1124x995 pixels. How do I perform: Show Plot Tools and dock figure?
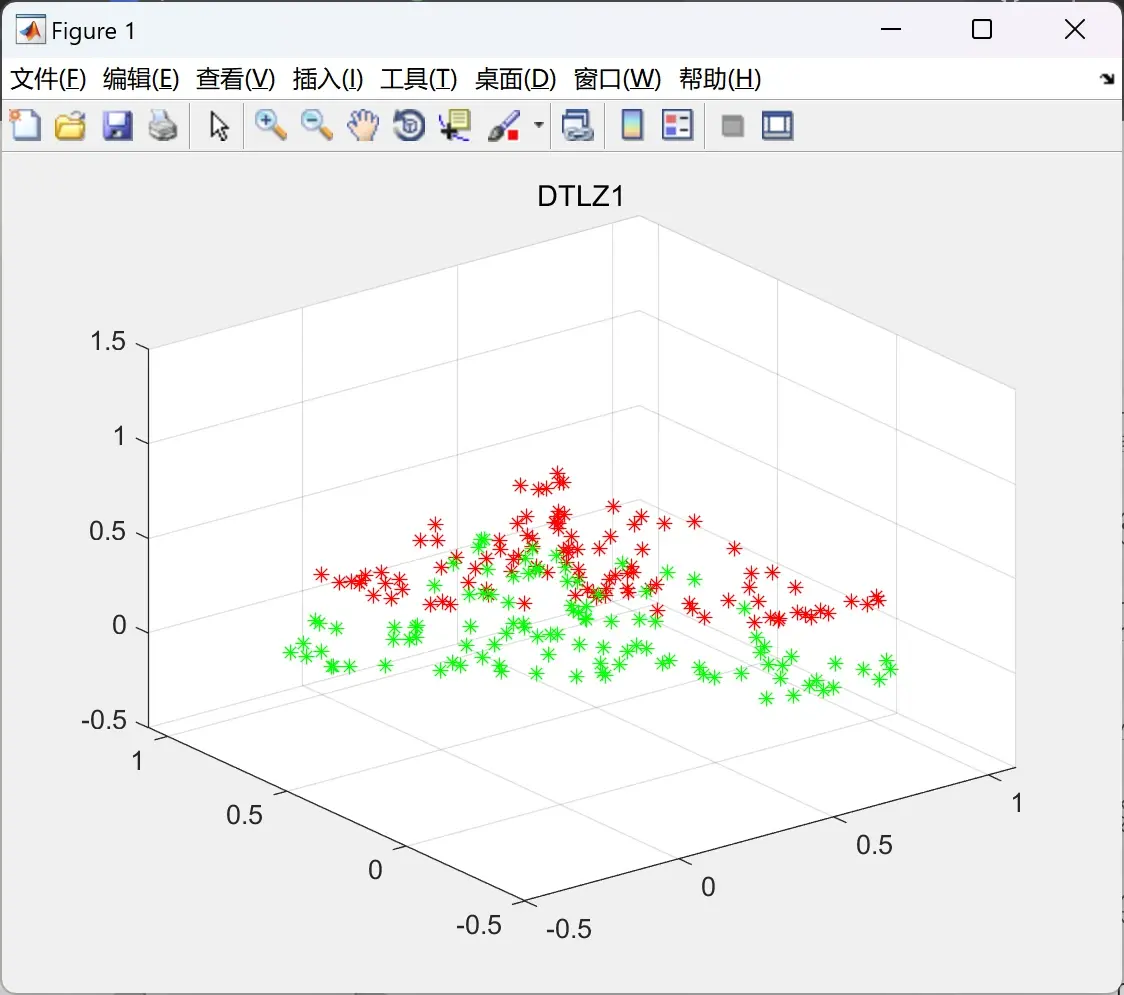[x=777, y=125]
